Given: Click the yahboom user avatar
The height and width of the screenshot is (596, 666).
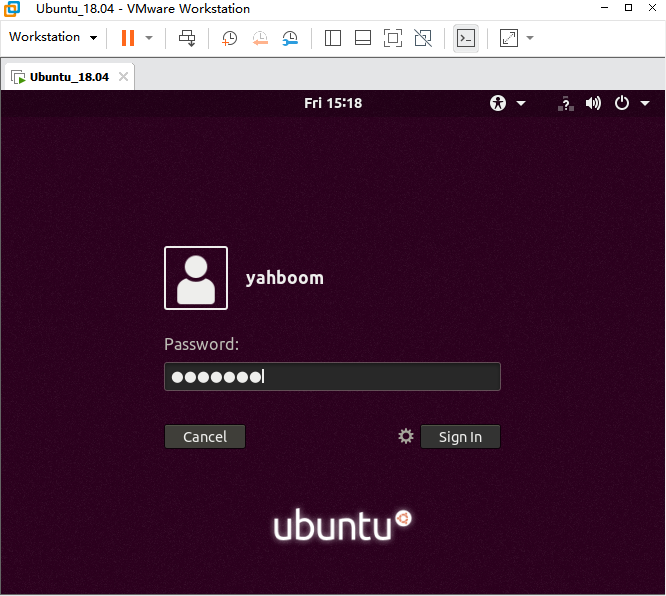Looking at the screenshot, I should tap(196, 278).
